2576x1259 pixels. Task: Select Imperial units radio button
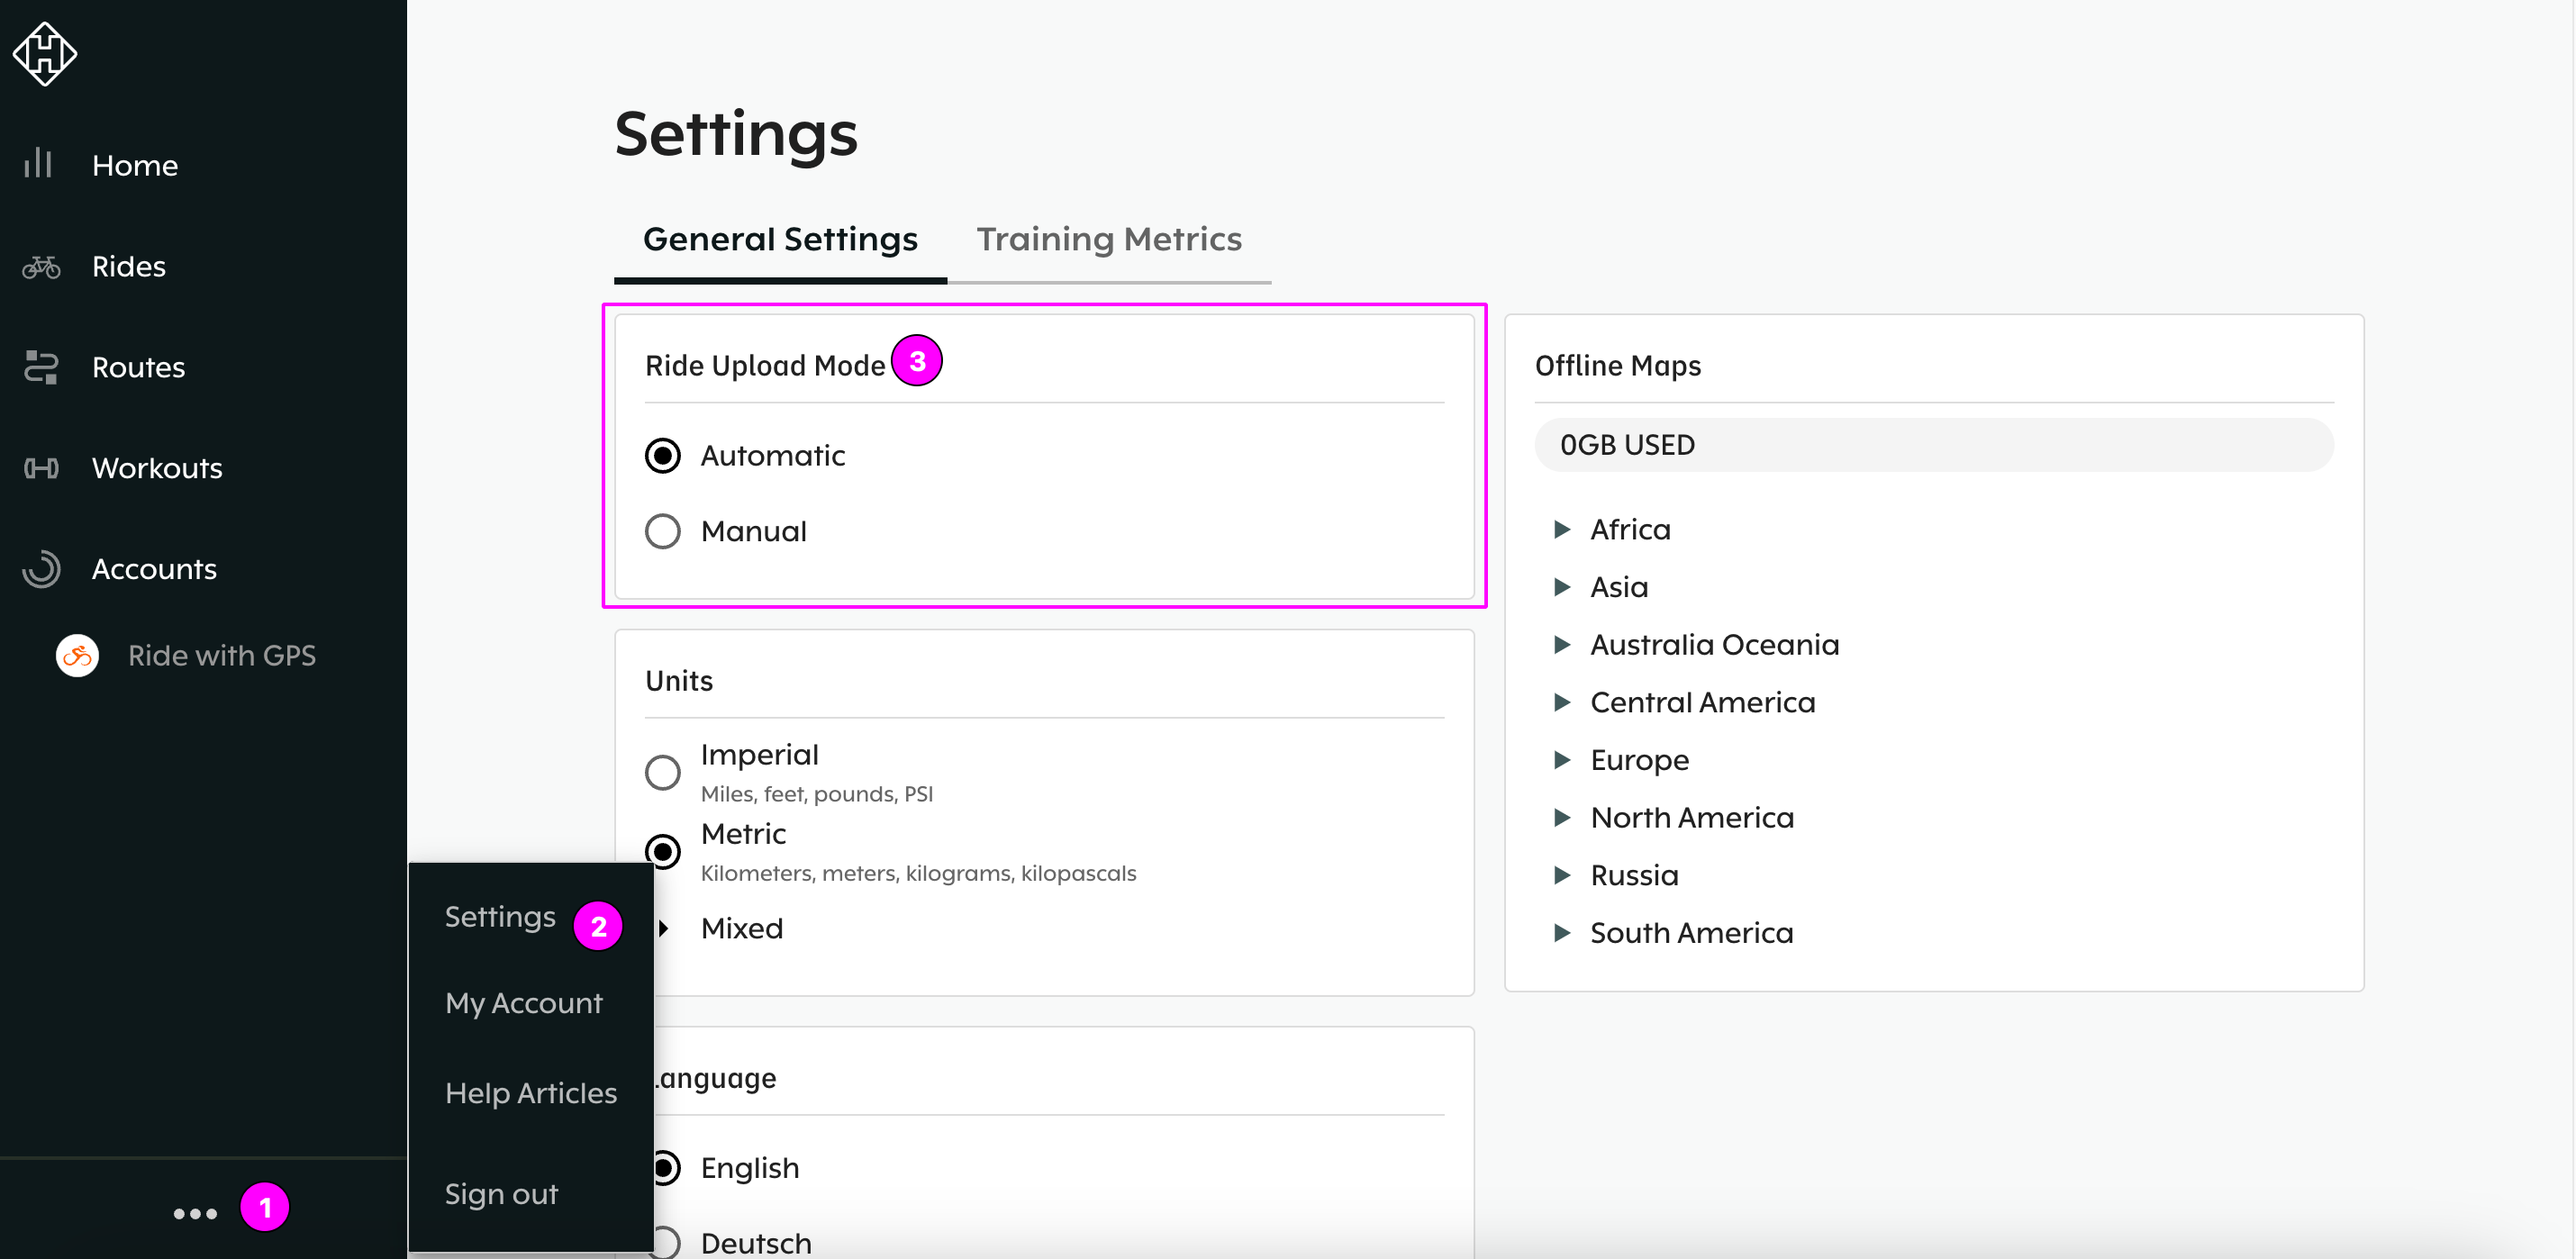click(662, 772)
